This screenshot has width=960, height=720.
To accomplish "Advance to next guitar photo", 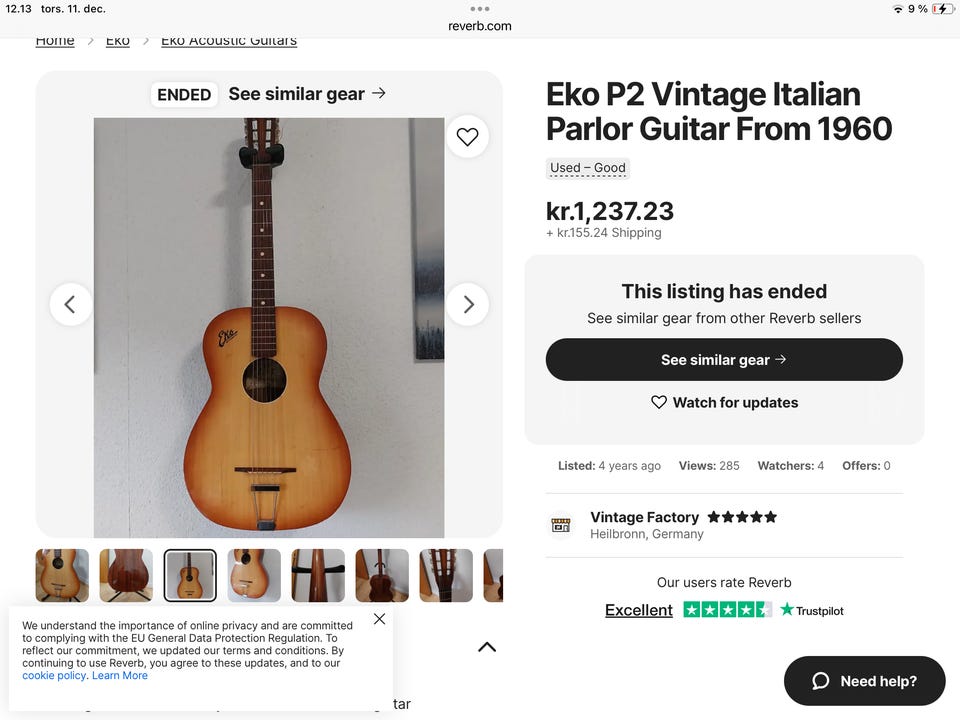I will click(467, 304).
